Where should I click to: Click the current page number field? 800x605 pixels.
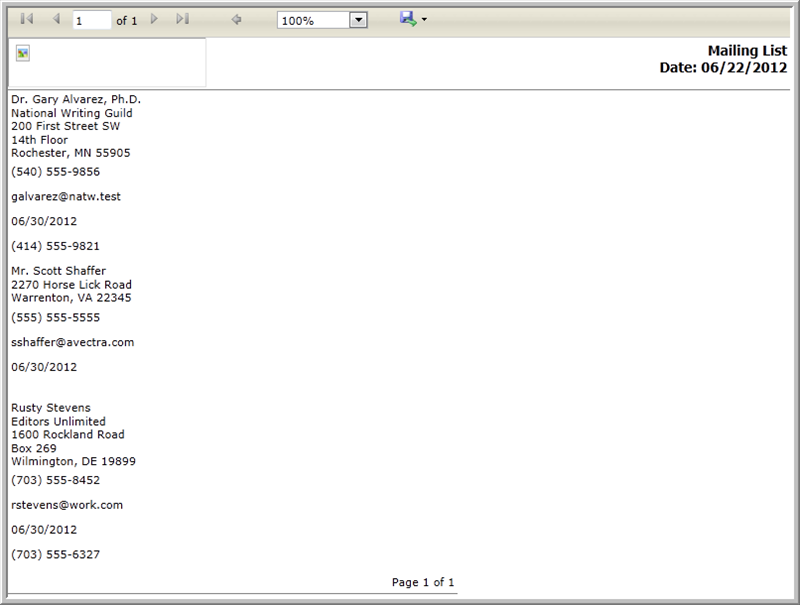point(92,20)
